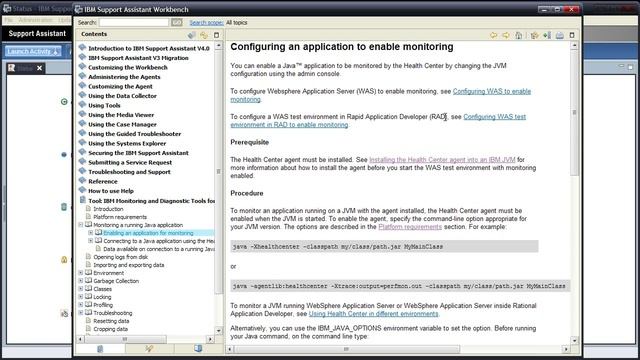Follow Configuring WAS test environment in RAD link

tap(494, 117)
